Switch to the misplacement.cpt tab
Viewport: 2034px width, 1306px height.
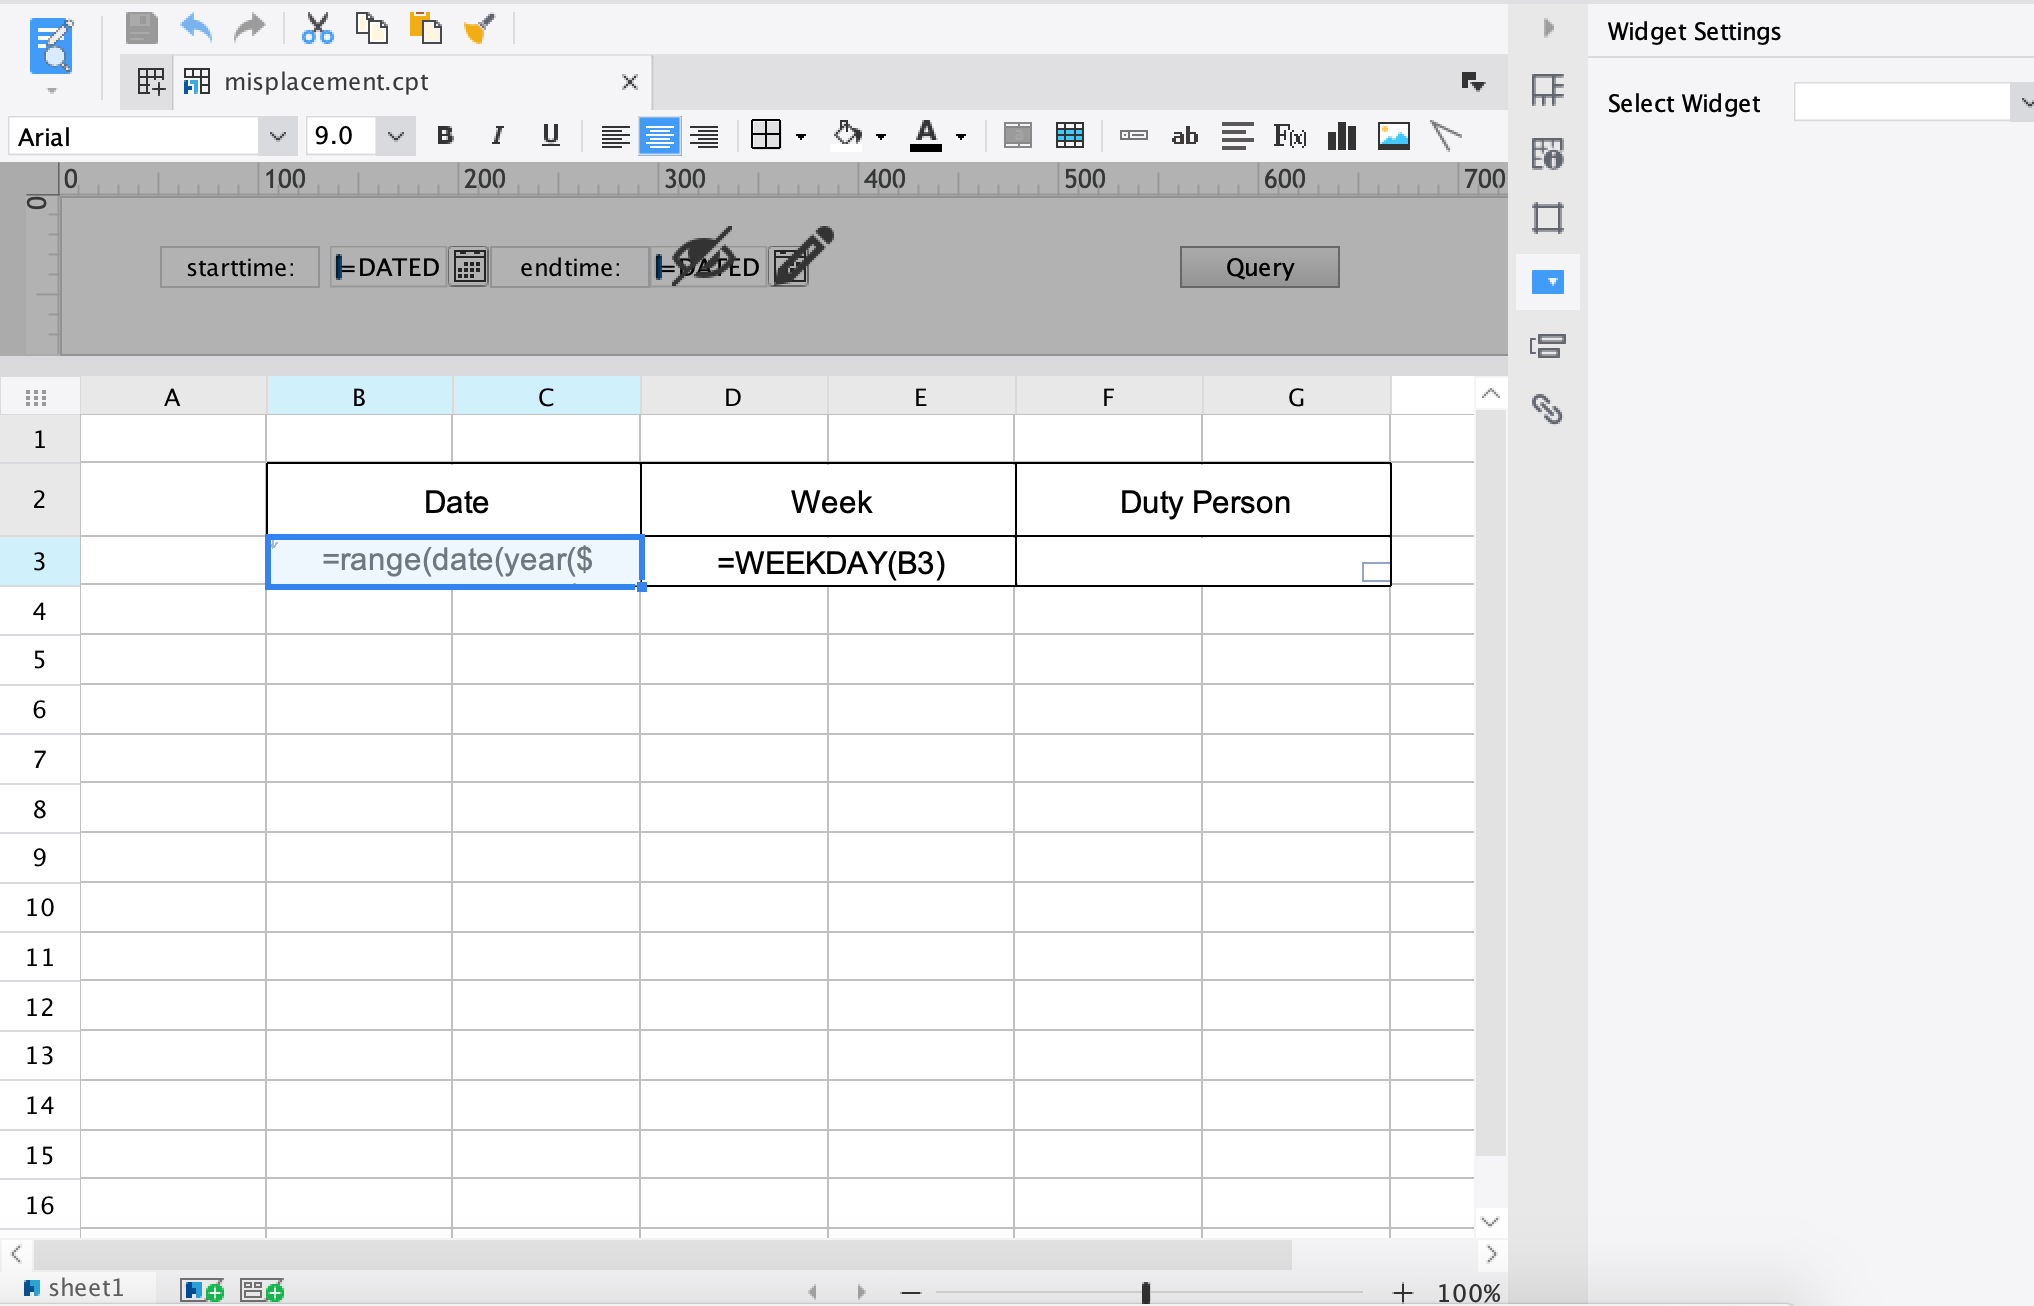tap(327, 81)
